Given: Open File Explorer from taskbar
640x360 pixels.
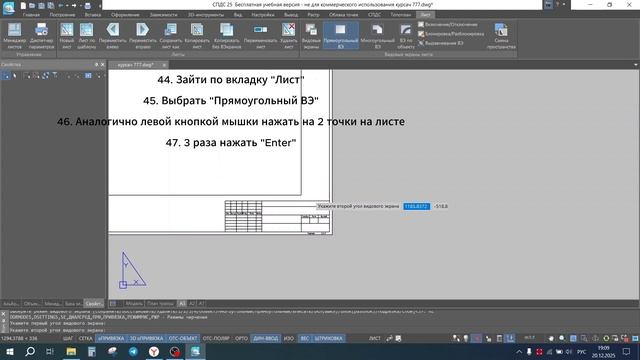Looking at the screenshot, I should (x=71, y=351).
